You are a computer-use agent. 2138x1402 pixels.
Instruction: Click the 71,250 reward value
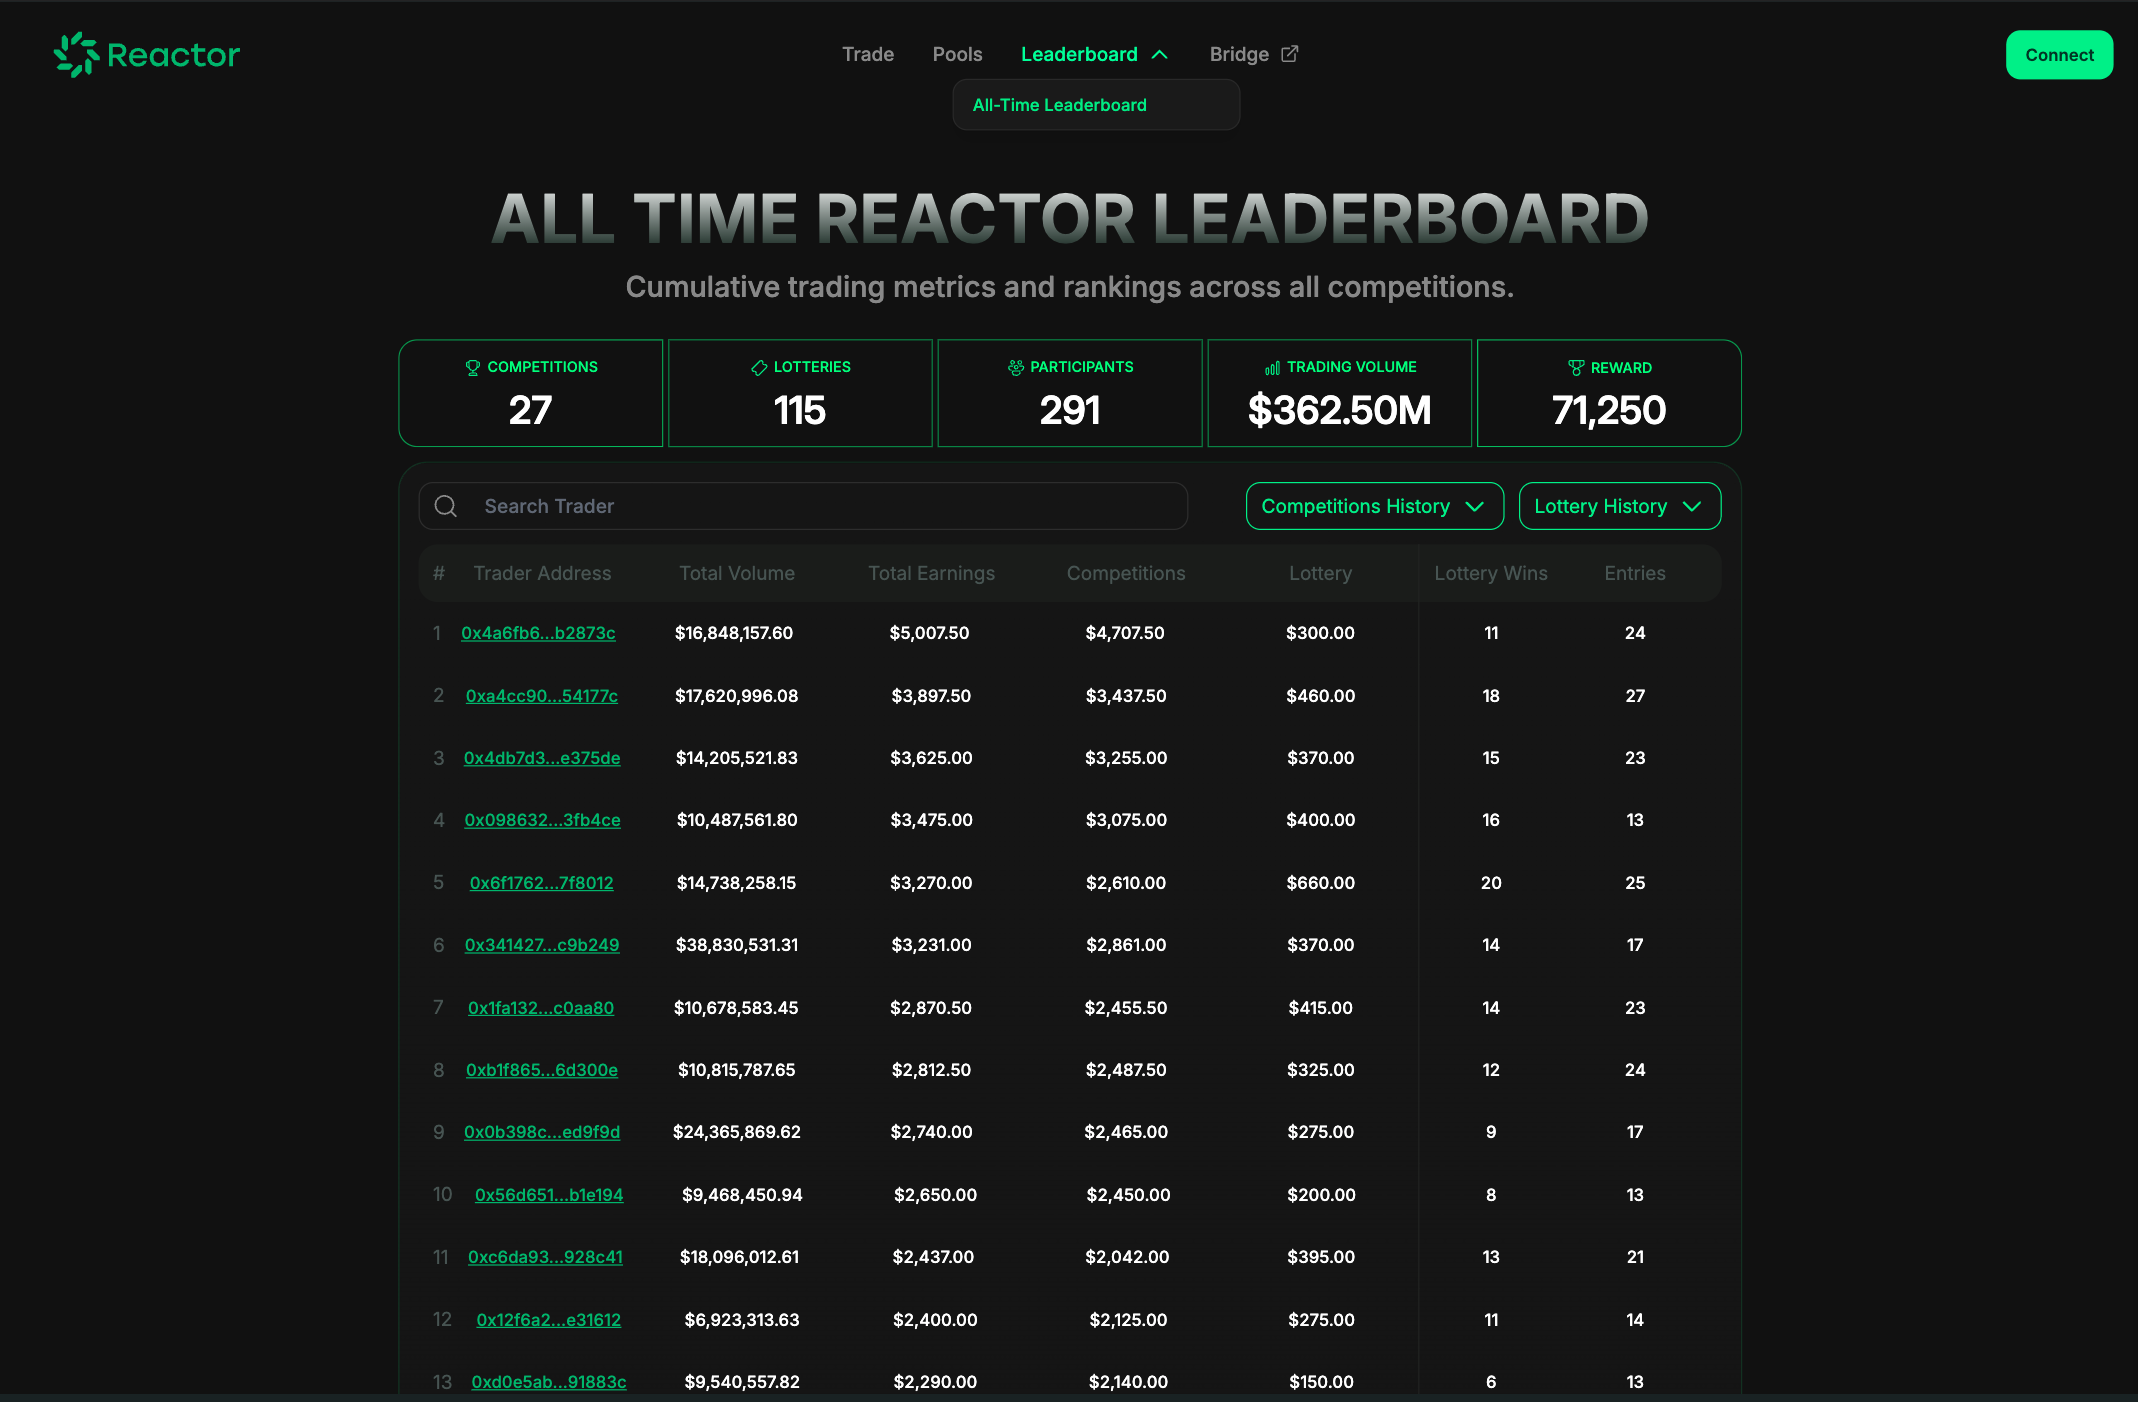coord(1609,410)
